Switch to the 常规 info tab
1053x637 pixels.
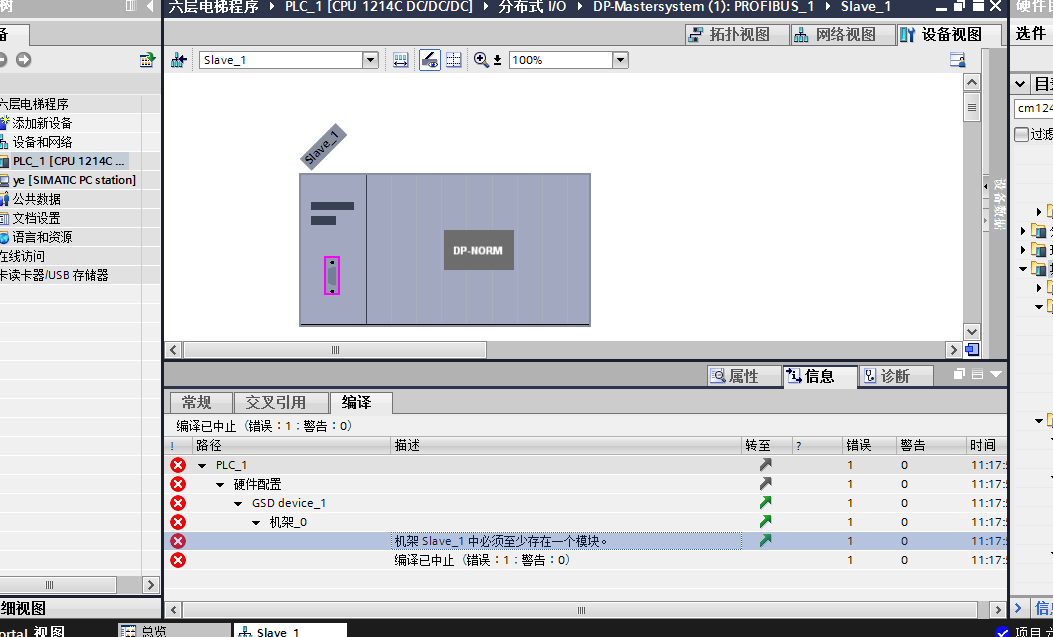[200, 402]
